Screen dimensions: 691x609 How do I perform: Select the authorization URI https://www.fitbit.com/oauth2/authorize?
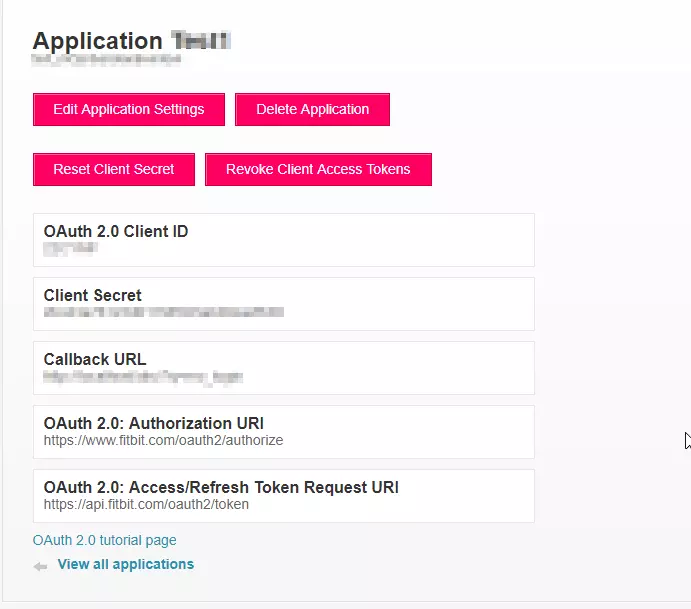pyautogui.click(x=163, y=440)
